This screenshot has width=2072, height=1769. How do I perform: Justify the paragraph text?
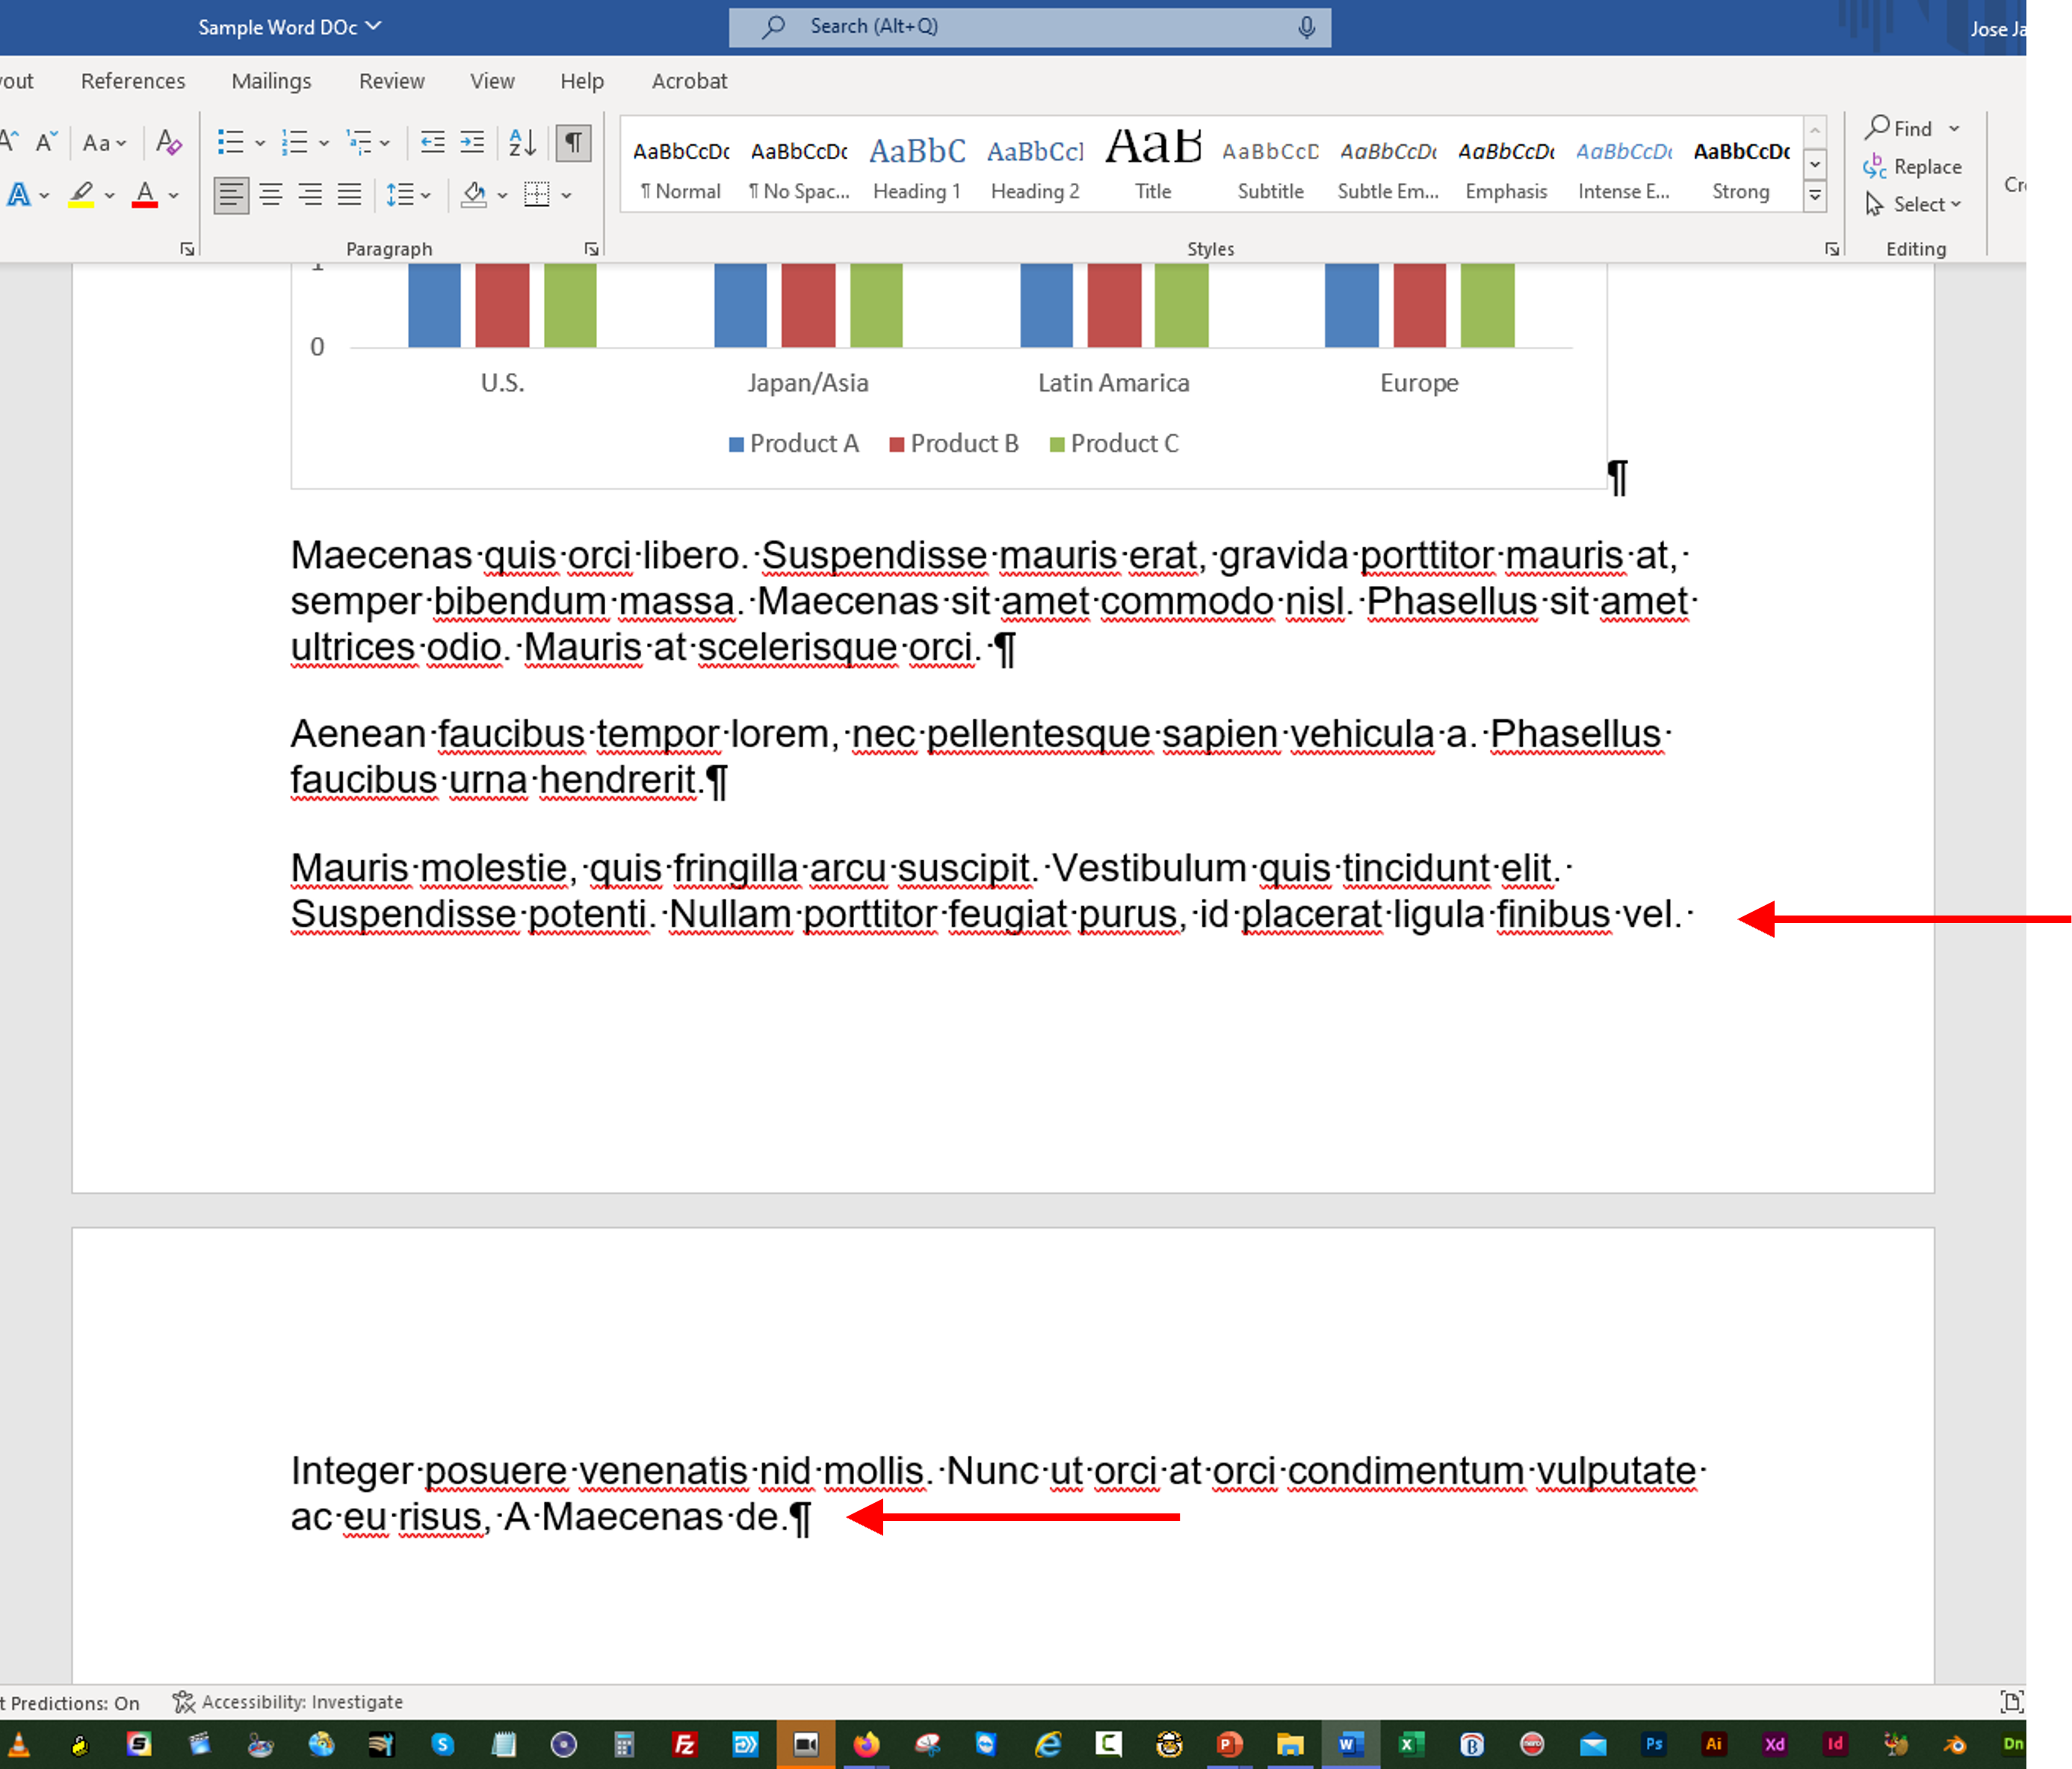pos(349,194)
